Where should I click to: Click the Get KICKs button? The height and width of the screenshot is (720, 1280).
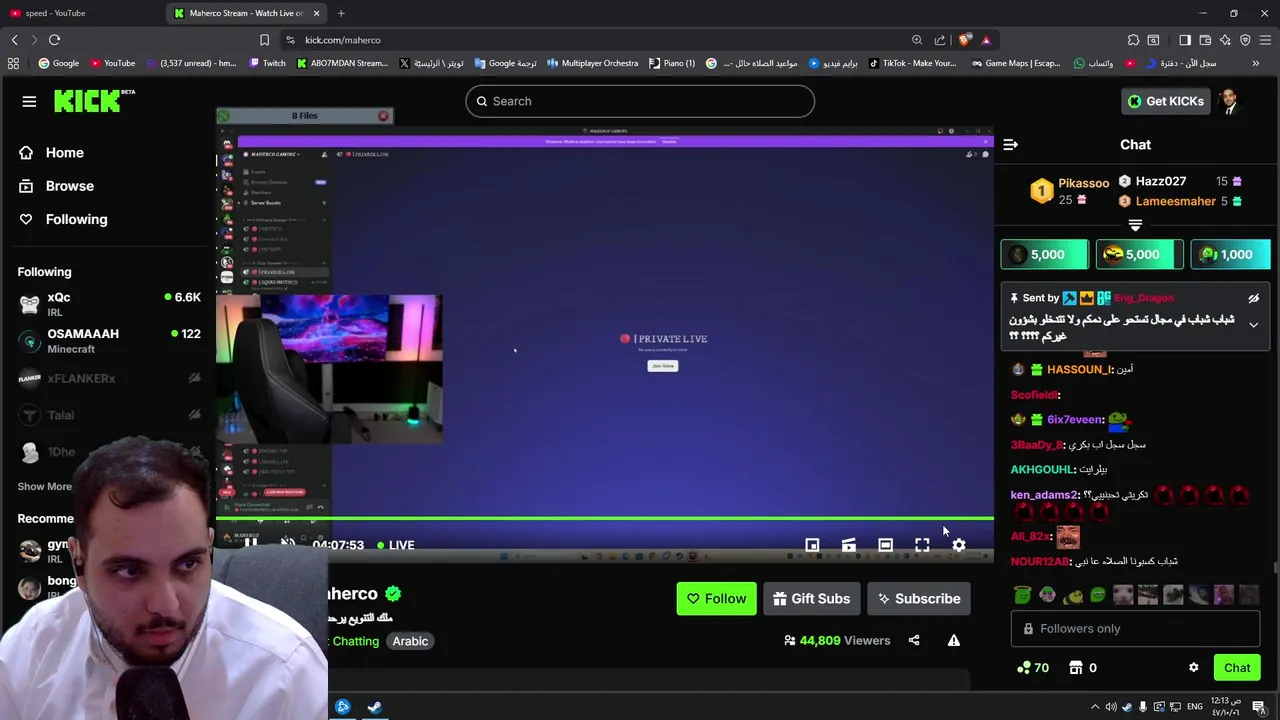tap(1165, 101)
